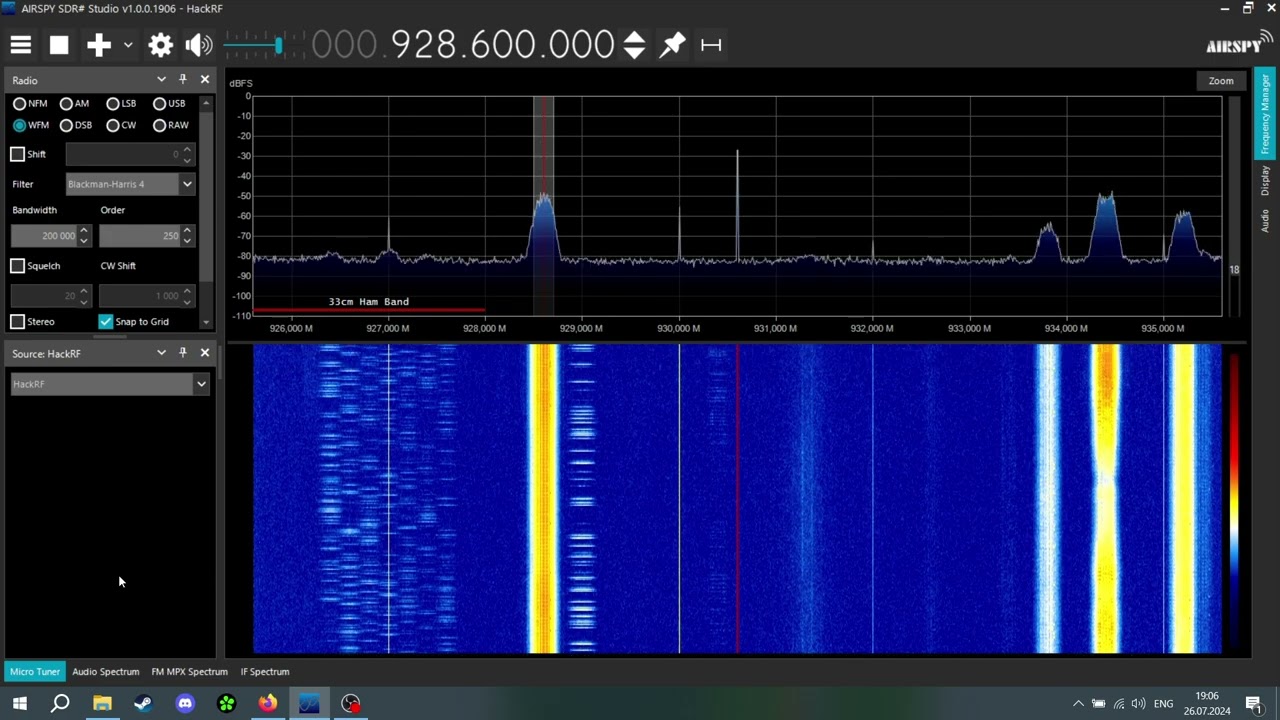Stop the radio with the square button
This screenshot has width=1280, height=720.
(59, 45)
